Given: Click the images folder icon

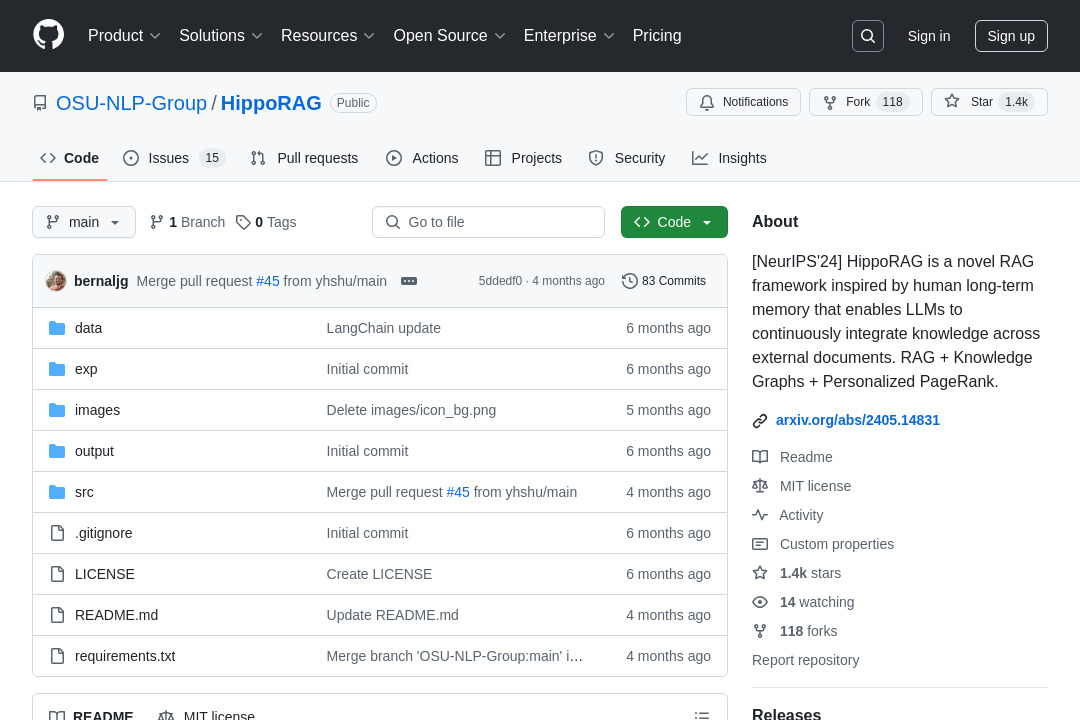Looking at the screenshot, I should coord(57,410).
